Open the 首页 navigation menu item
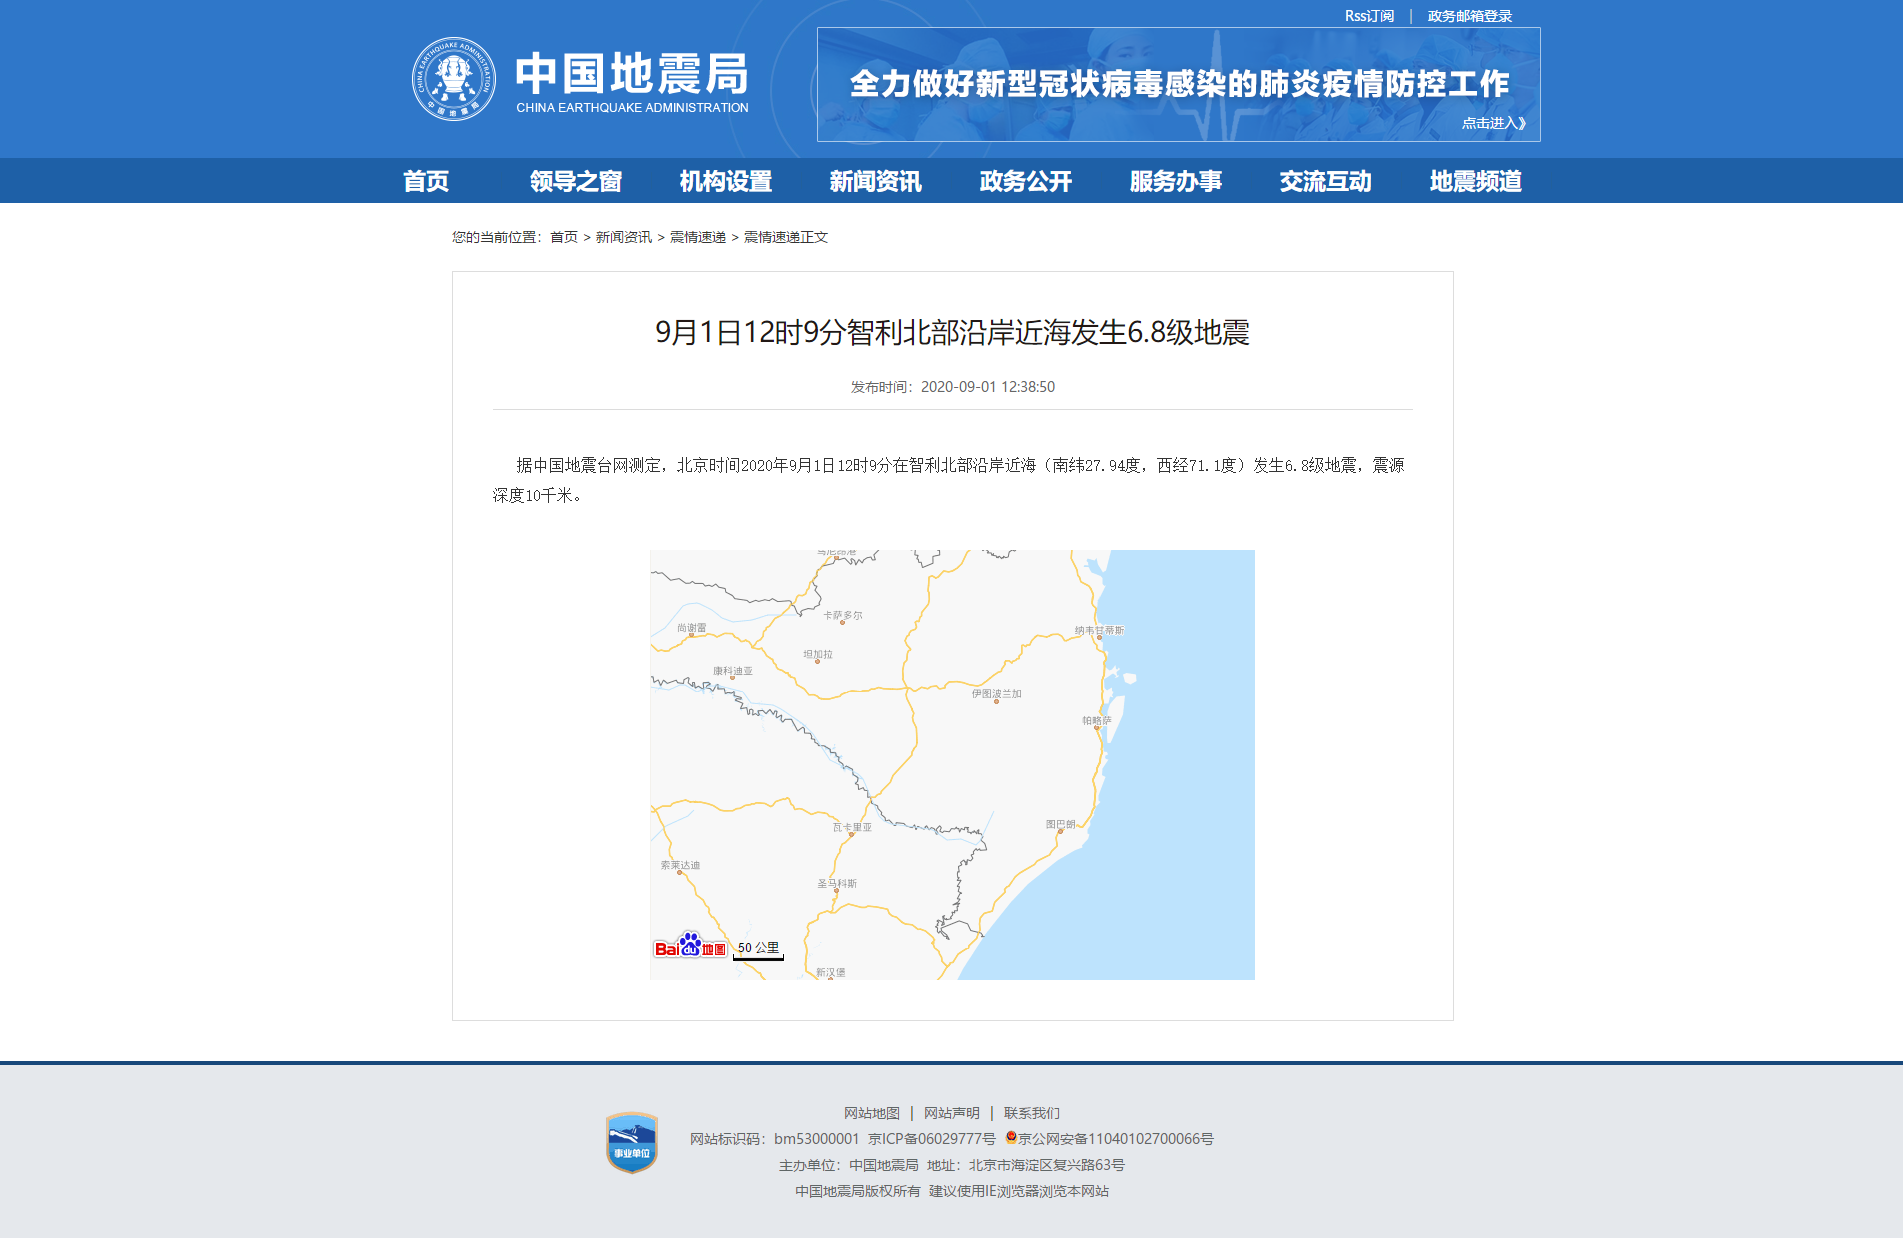Screen dimensions: 1903x1238 [x=425, y=181]
